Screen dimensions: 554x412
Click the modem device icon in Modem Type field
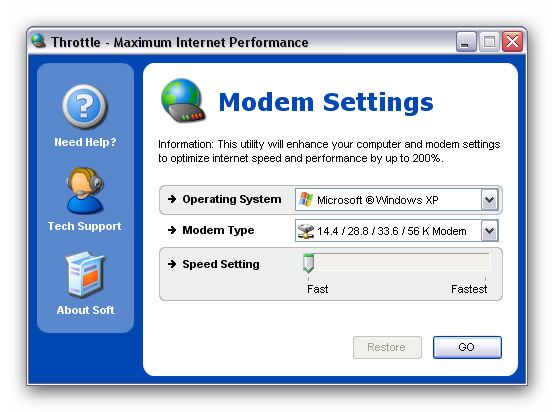click(306, 231)
